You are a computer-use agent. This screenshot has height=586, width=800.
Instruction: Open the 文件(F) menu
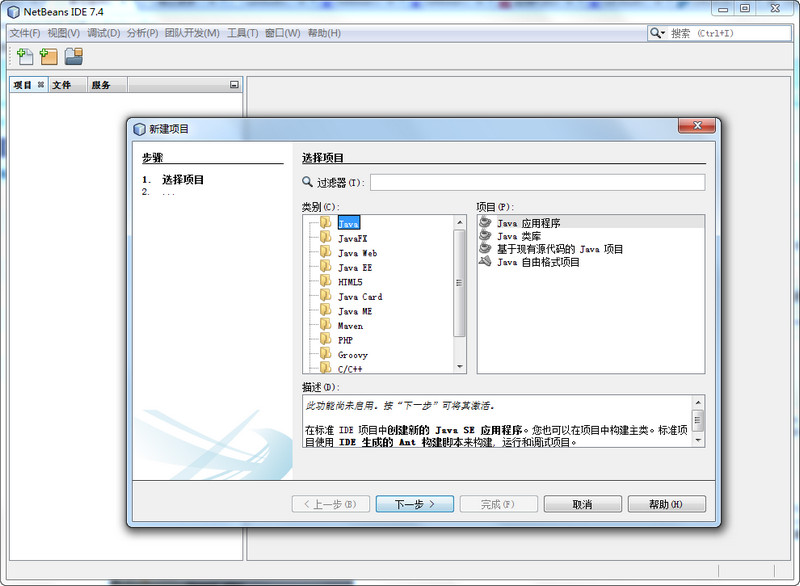25,33
